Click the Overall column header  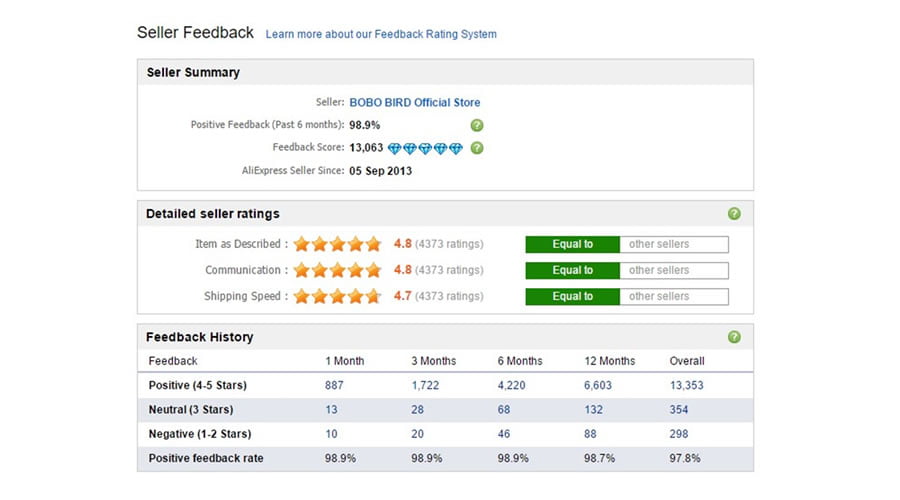[x=686, y=361]
